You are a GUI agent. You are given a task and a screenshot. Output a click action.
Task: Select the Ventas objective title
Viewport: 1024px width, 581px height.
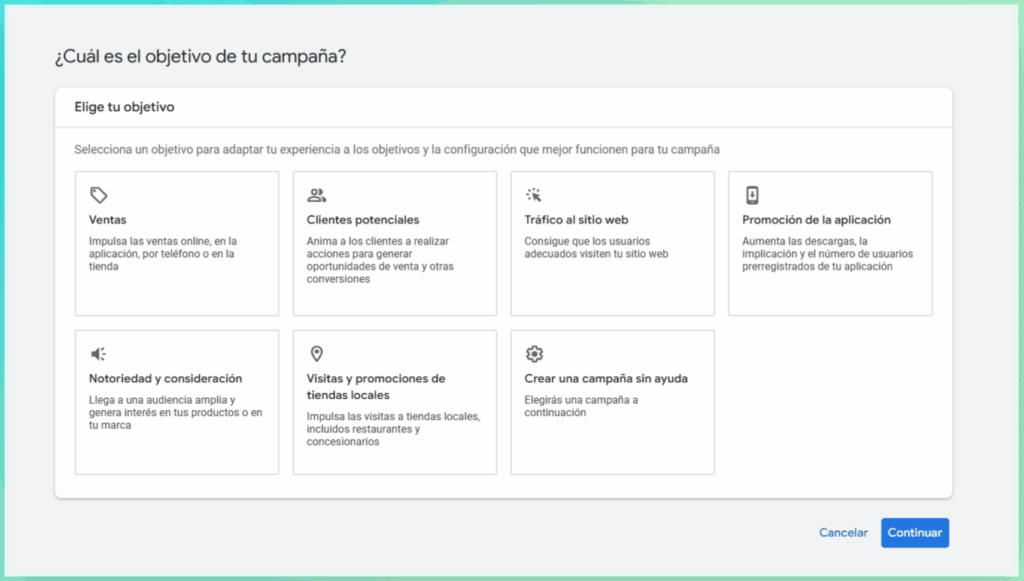(x=108, y=220)
